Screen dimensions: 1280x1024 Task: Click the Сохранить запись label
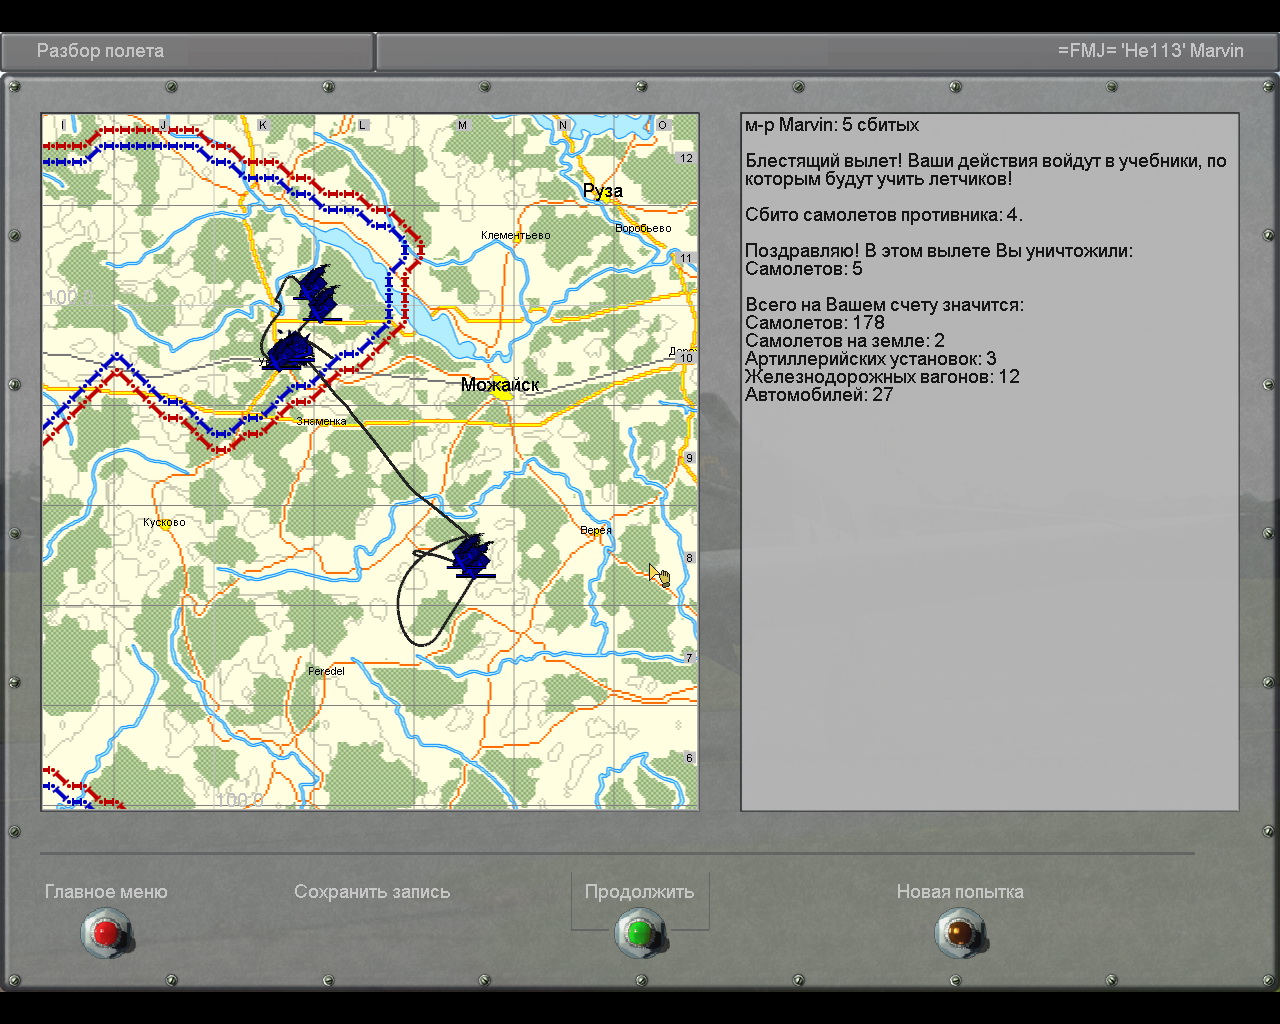372,892
